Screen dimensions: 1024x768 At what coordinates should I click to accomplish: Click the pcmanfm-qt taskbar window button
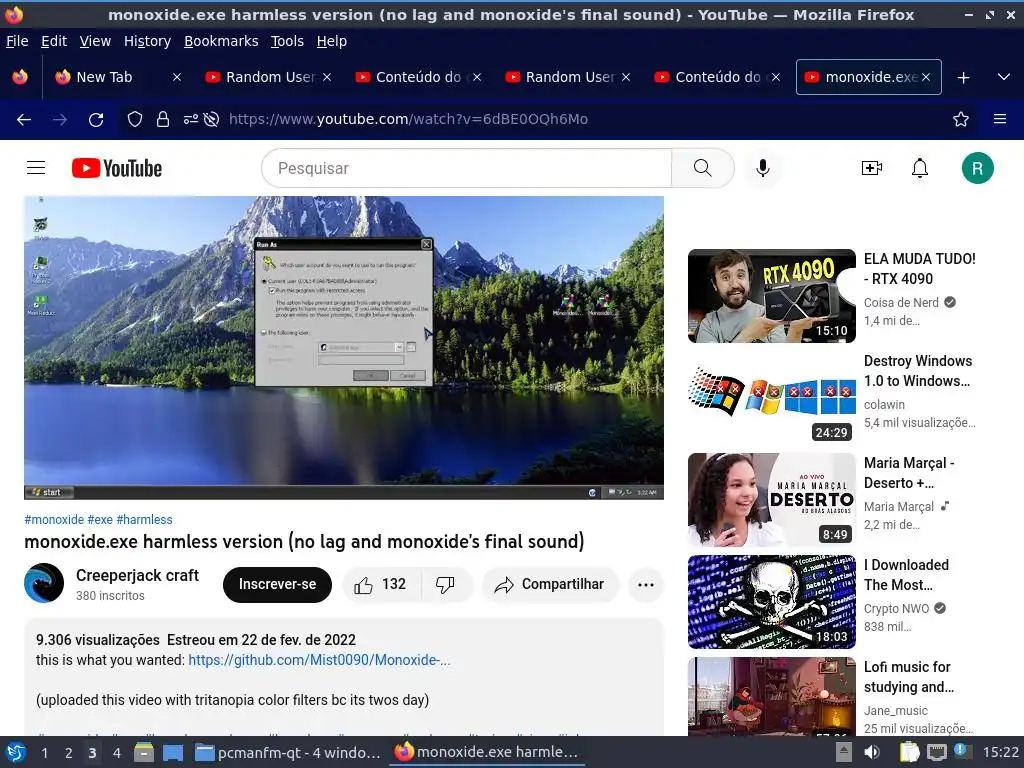click(x=288, y=753)
